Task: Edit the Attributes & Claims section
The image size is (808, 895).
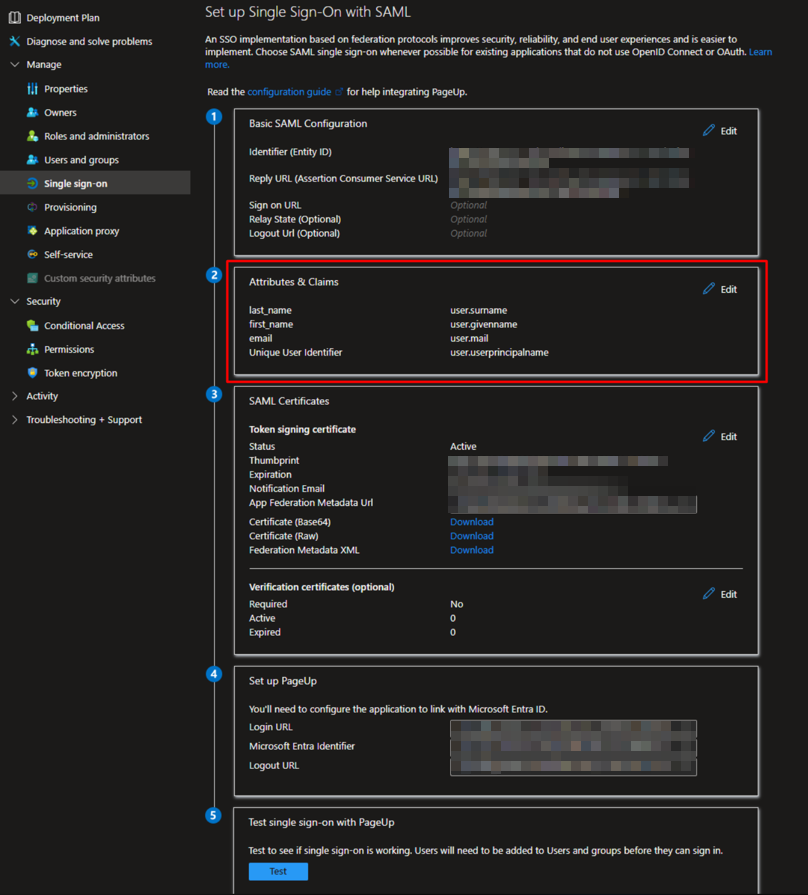Action: coord(720,289)
